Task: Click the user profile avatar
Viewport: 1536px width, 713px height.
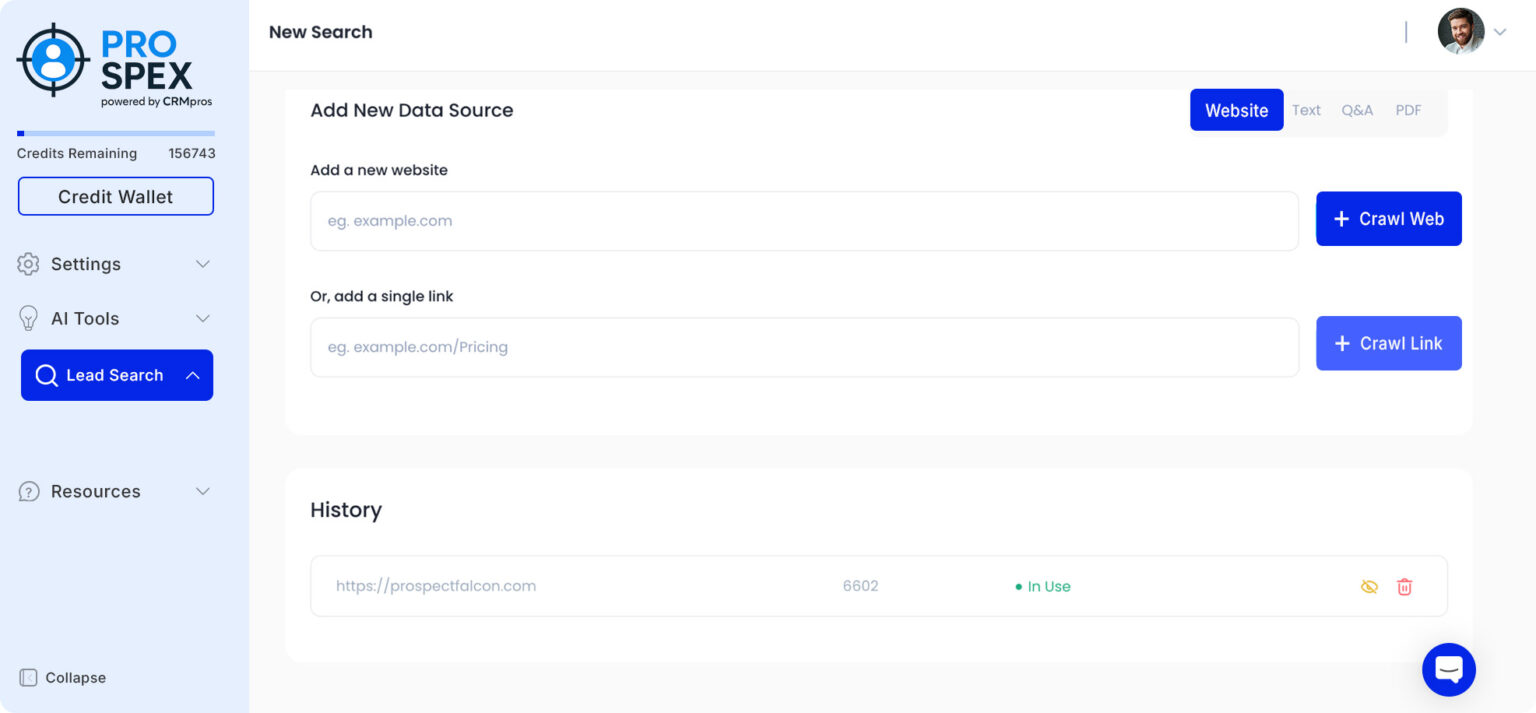Action: coord(1461,31)
